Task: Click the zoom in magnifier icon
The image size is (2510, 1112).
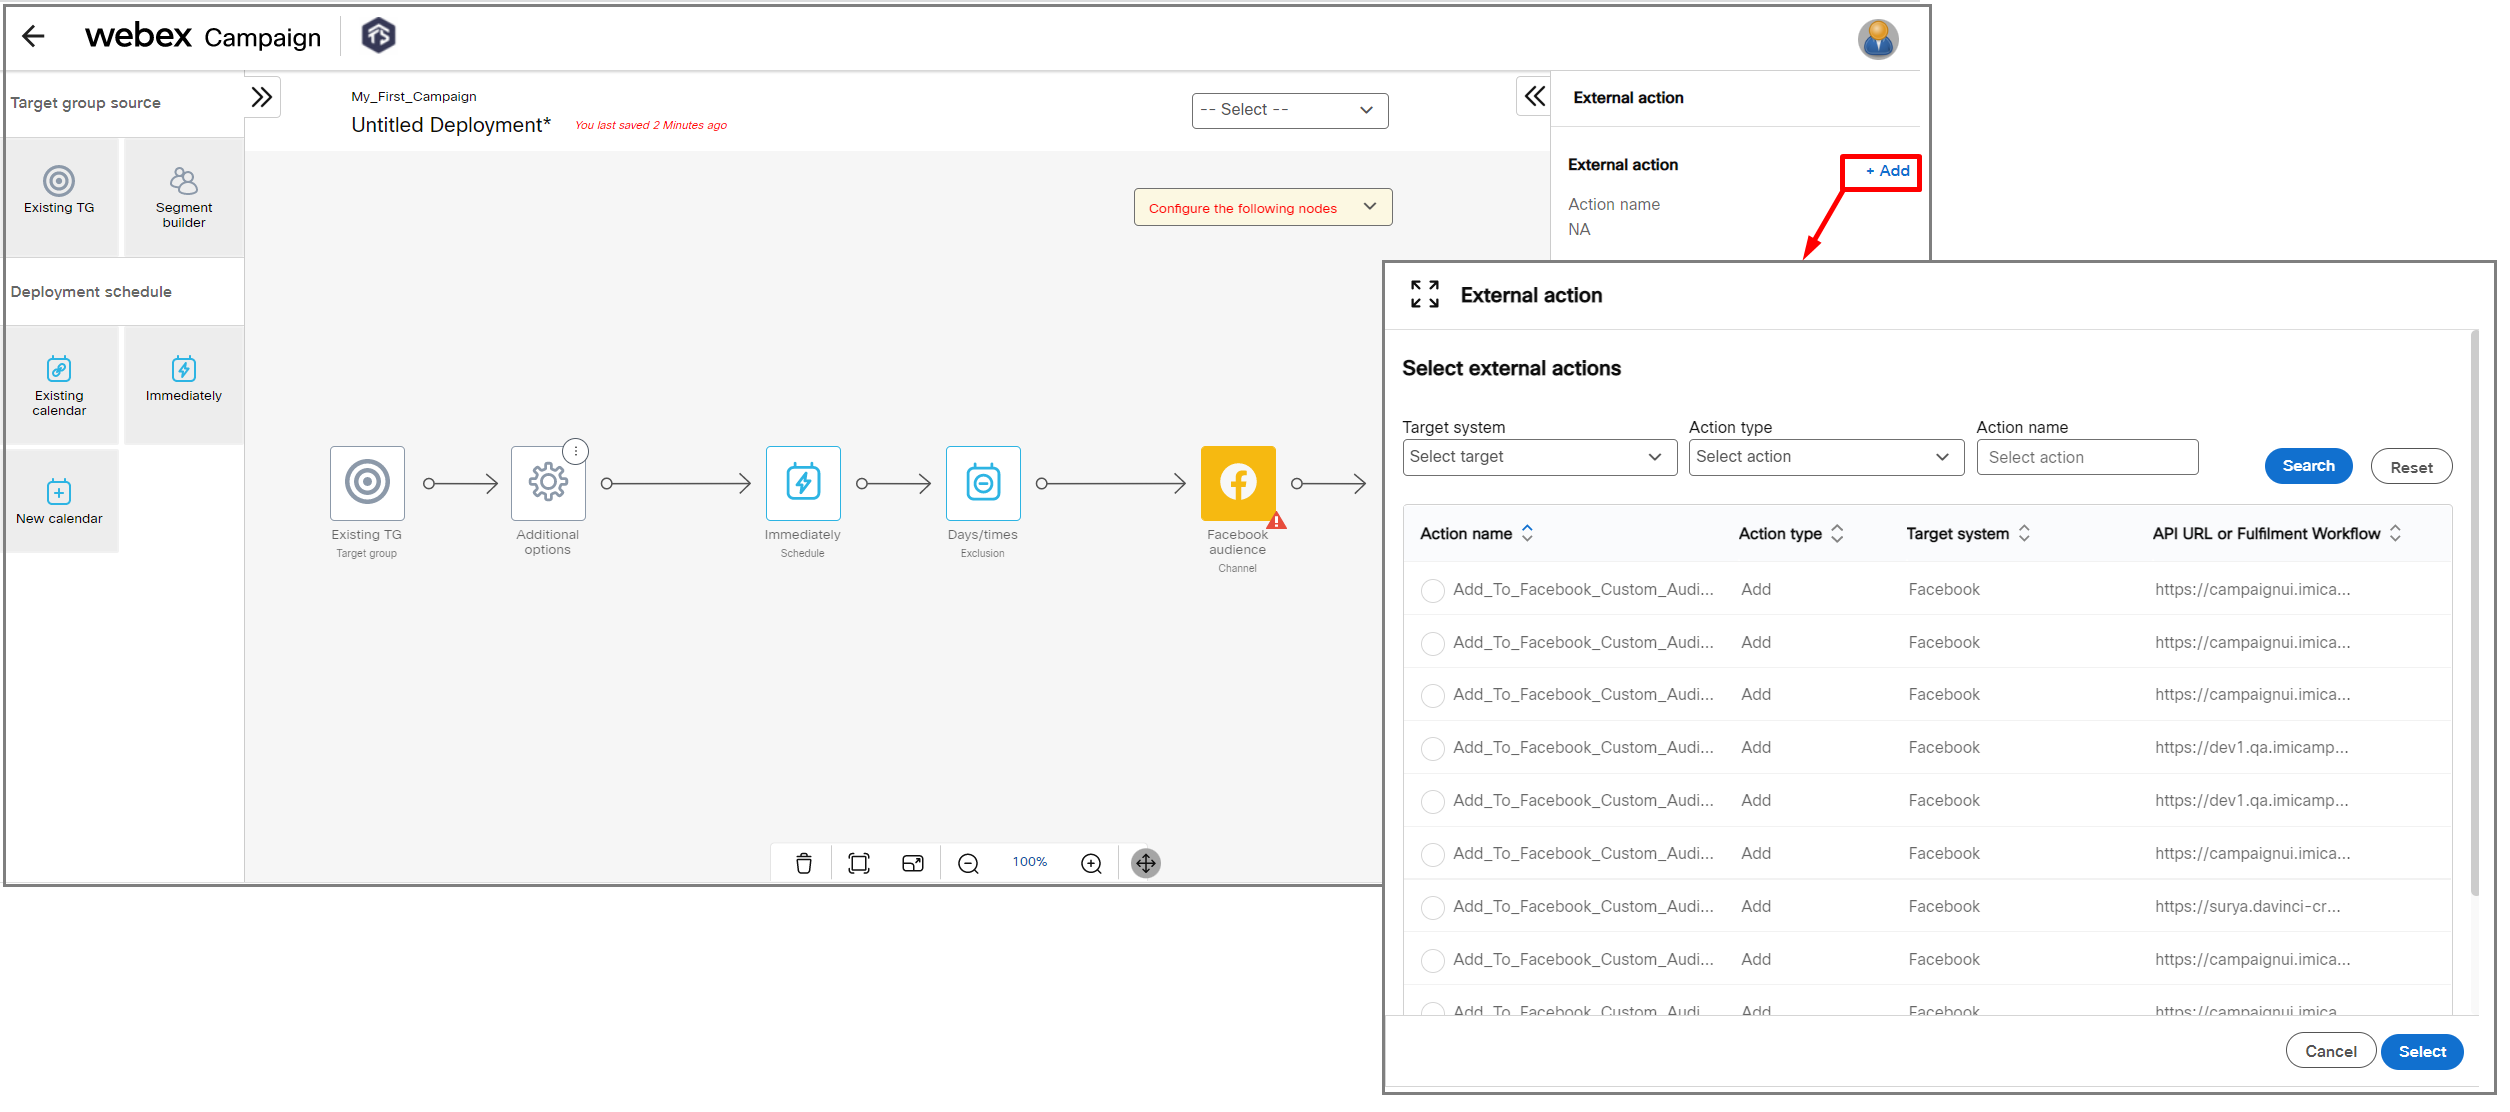Action: click(x=1091, y=863)
